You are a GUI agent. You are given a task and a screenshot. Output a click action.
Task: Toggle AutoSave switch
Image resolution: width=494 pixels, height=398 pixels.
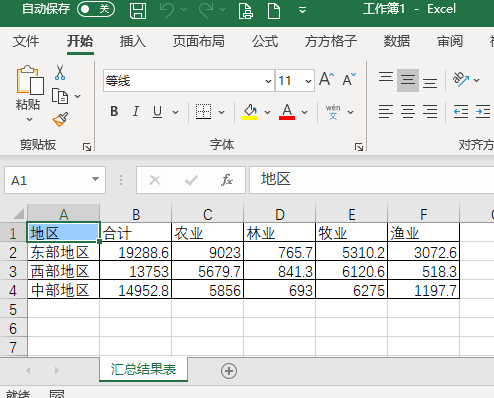(96, 9)
